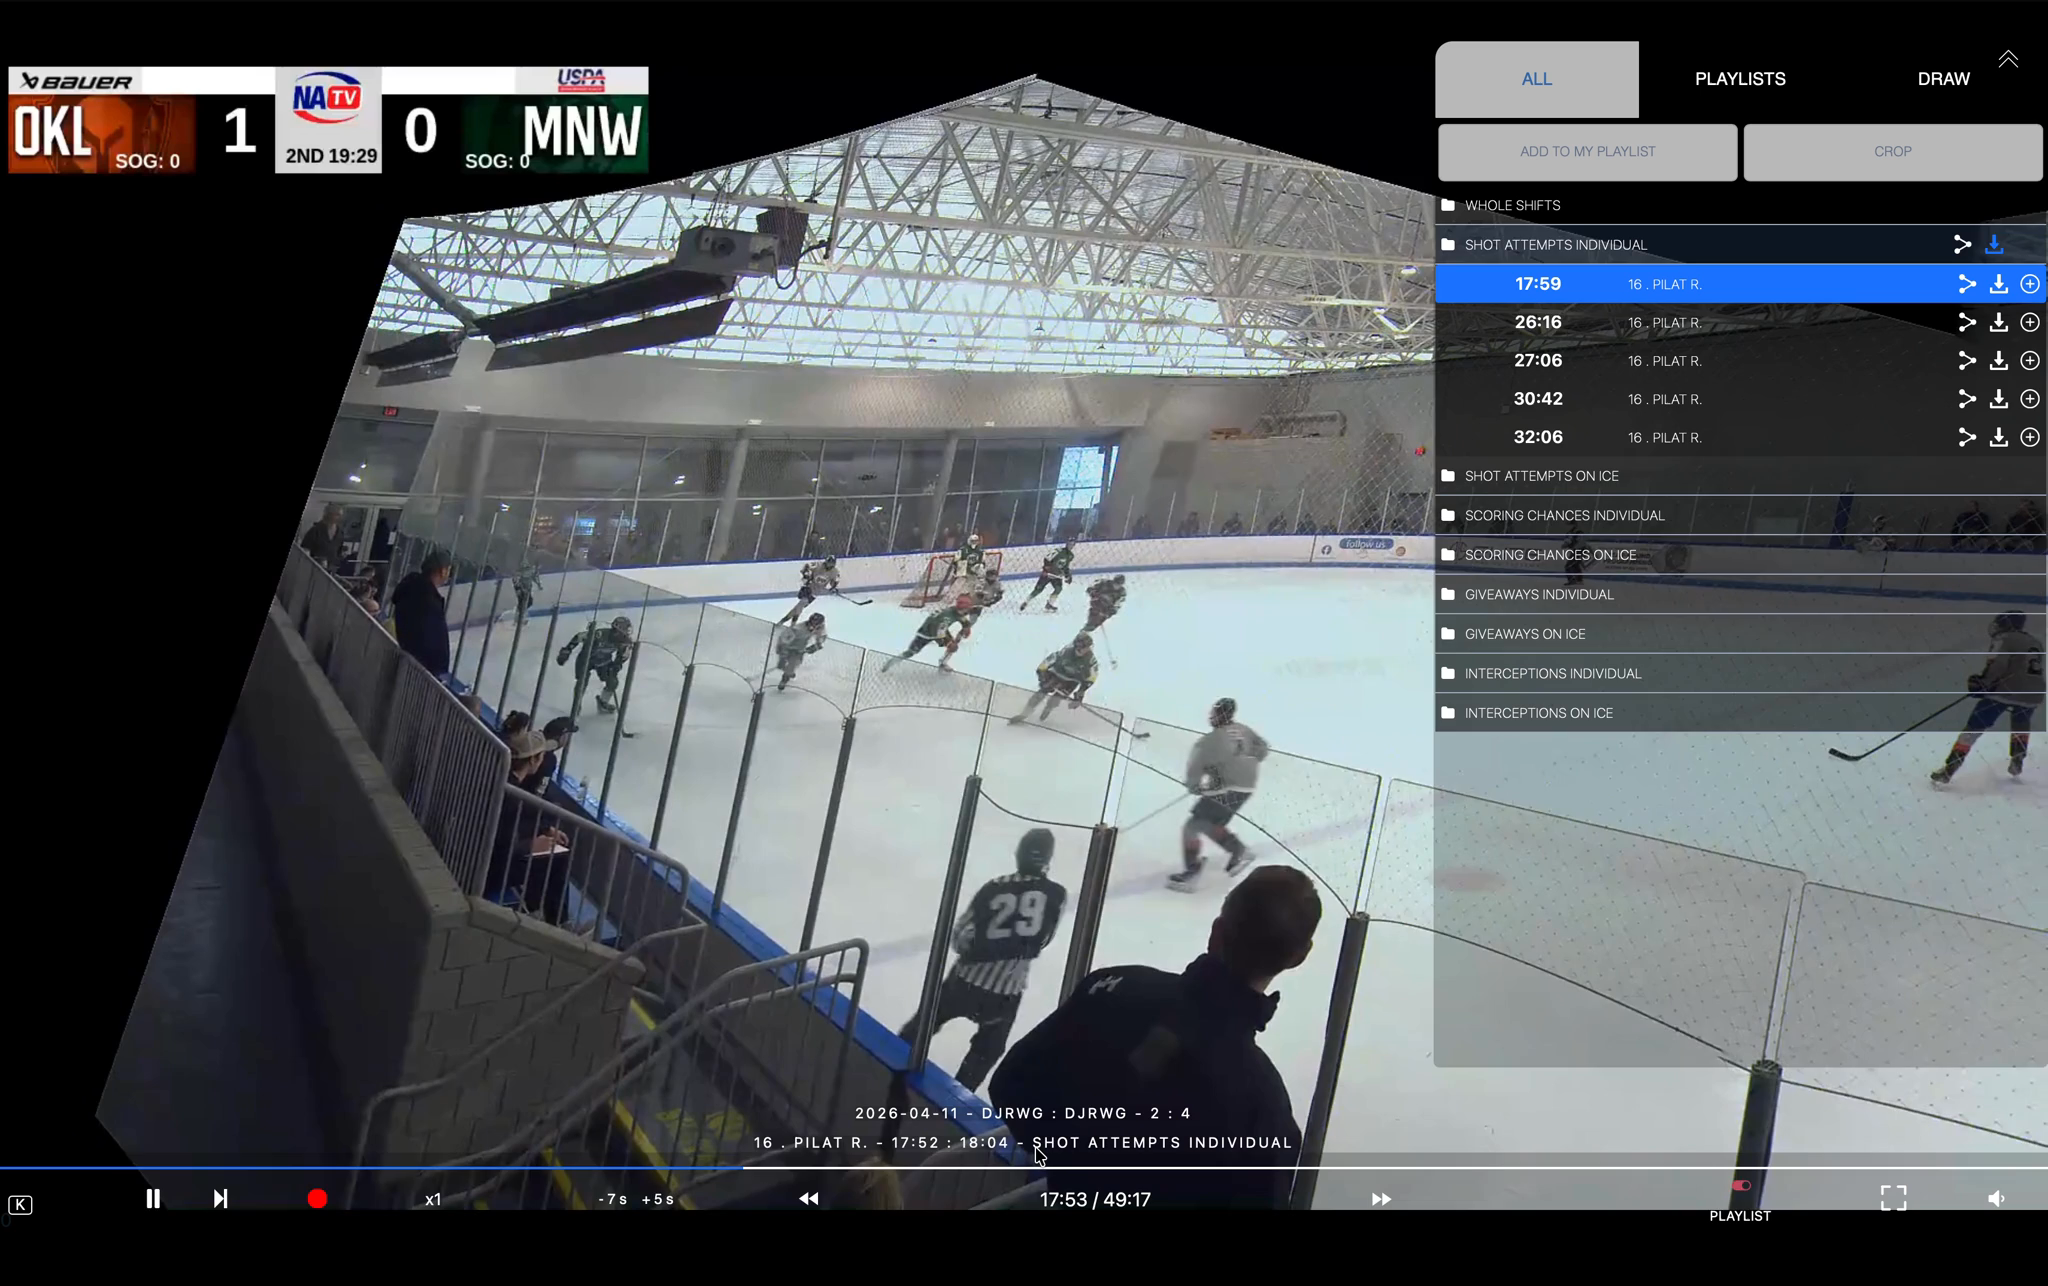This screenshot has width=2048, height=1286.
Task: Toggle the PLAYLIST switch
Action: tap(1741, 1185)
